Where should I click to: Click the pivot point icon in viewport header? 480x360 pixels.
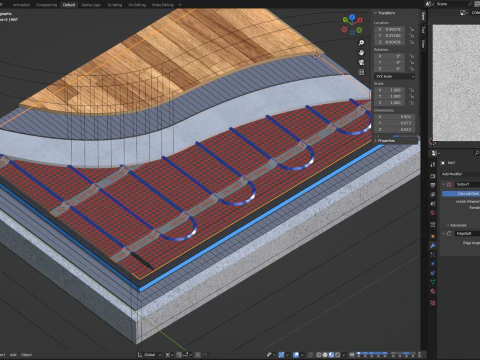(168, 355)
